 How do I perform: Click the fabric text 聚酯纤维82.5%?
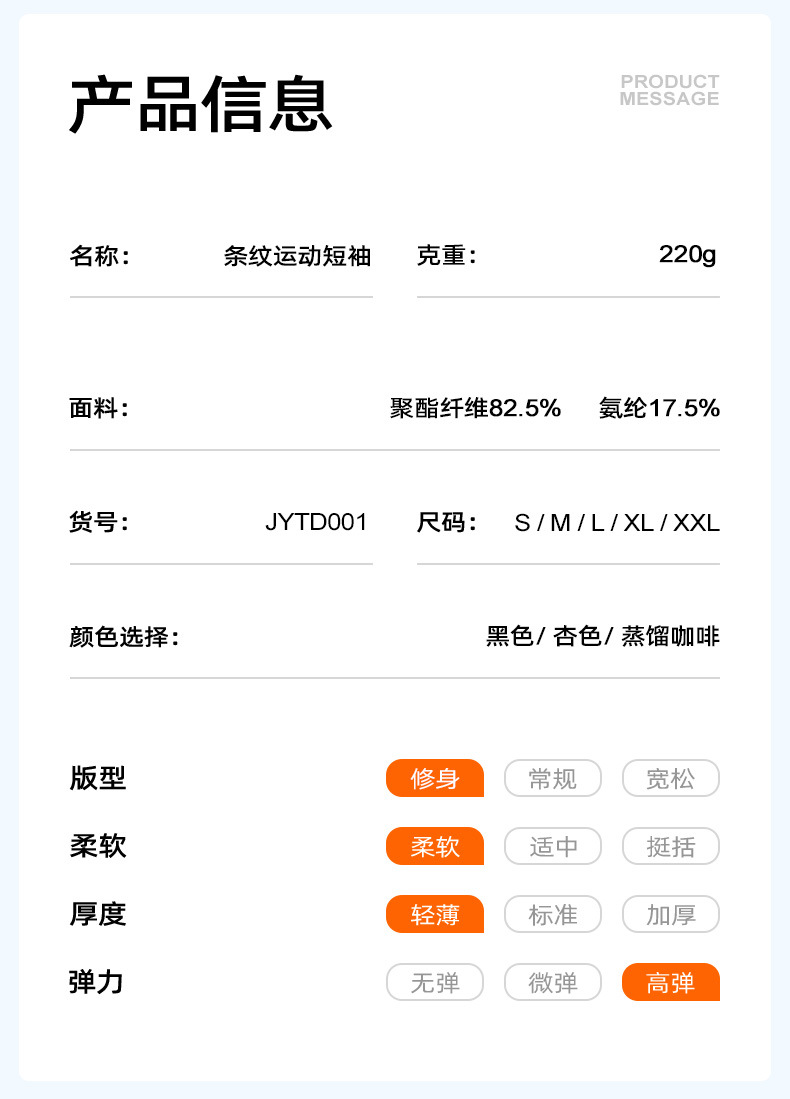[475, 408]
